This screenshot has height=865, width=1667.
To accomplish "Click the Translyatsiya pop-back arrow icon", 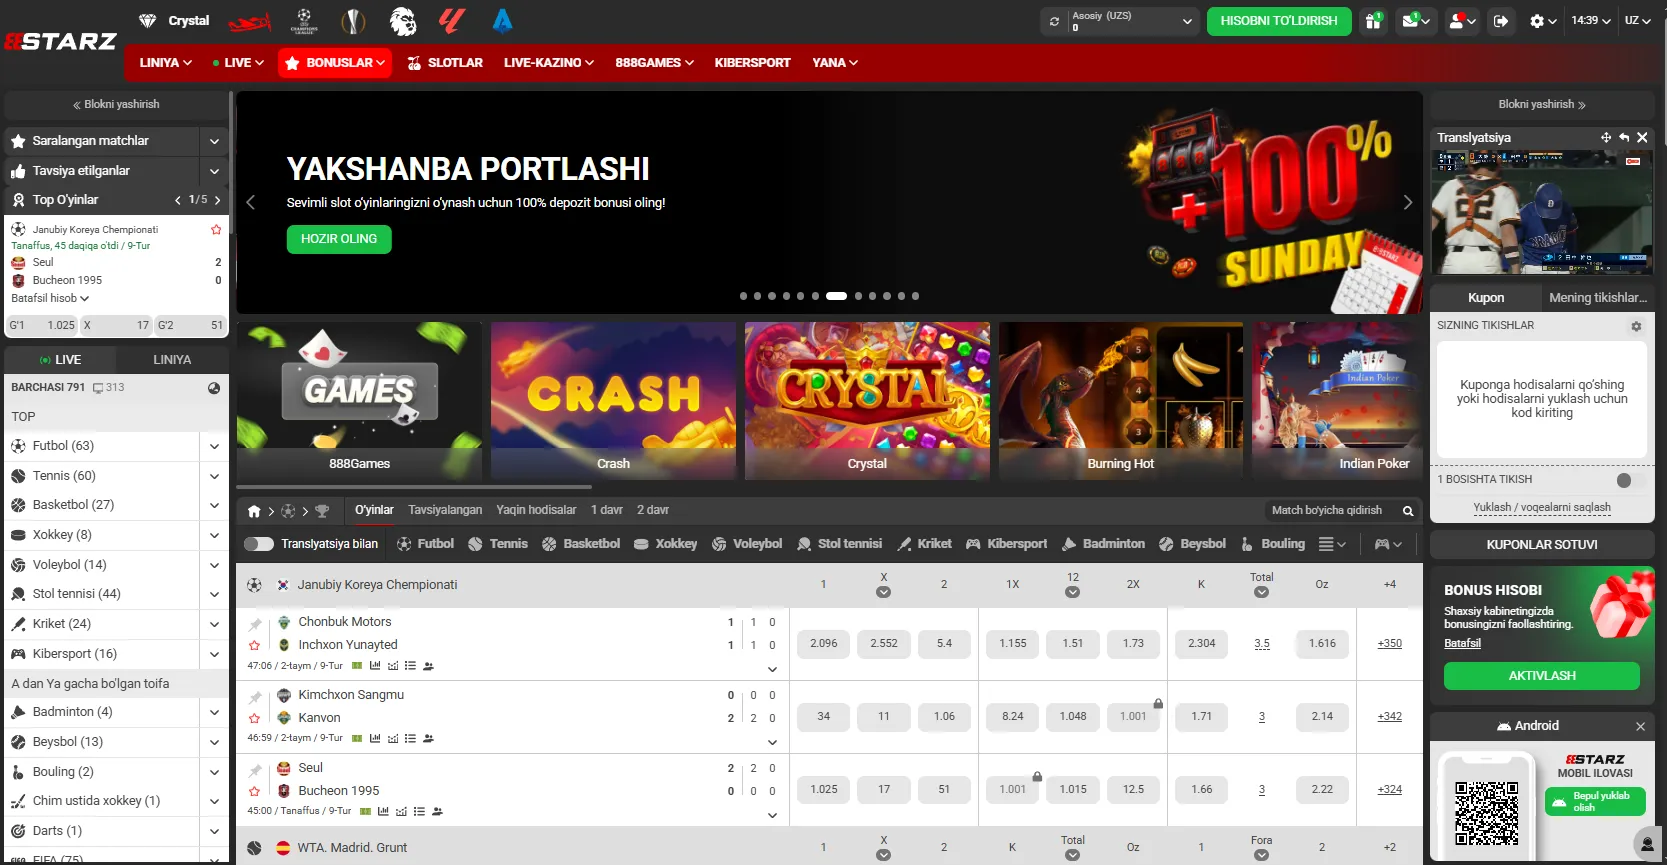I will click(1624, 137).
